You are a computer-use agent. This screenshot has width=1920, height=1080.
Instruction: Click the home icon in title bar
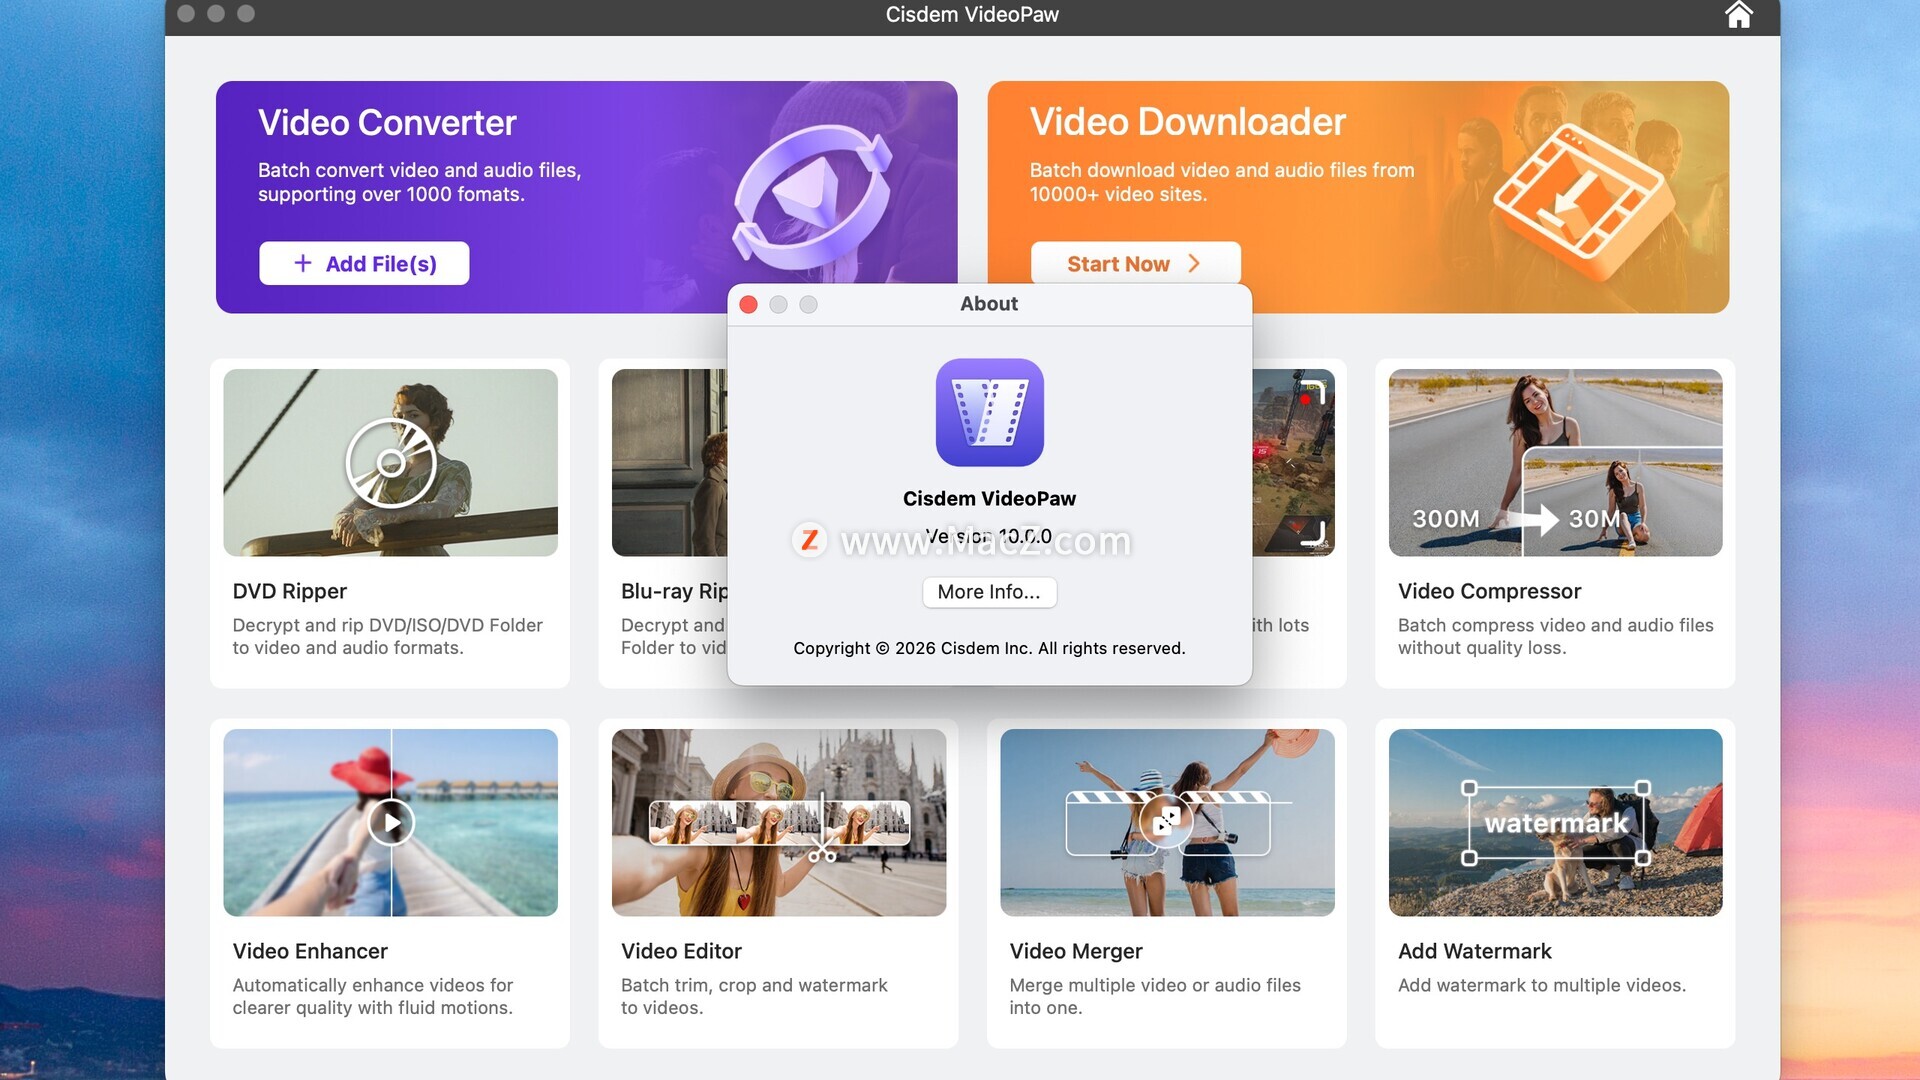1739,15
